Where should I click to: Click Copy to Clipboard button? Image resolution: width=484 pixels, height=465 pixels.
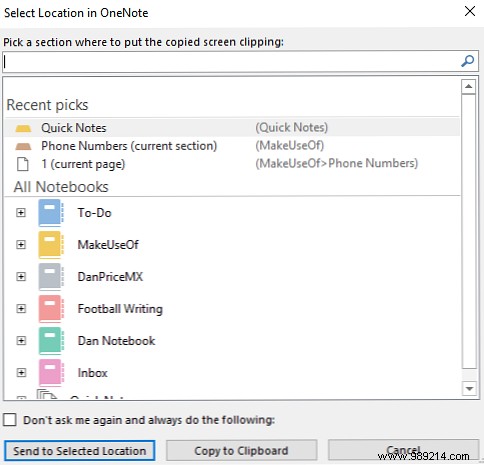(241, 451)
